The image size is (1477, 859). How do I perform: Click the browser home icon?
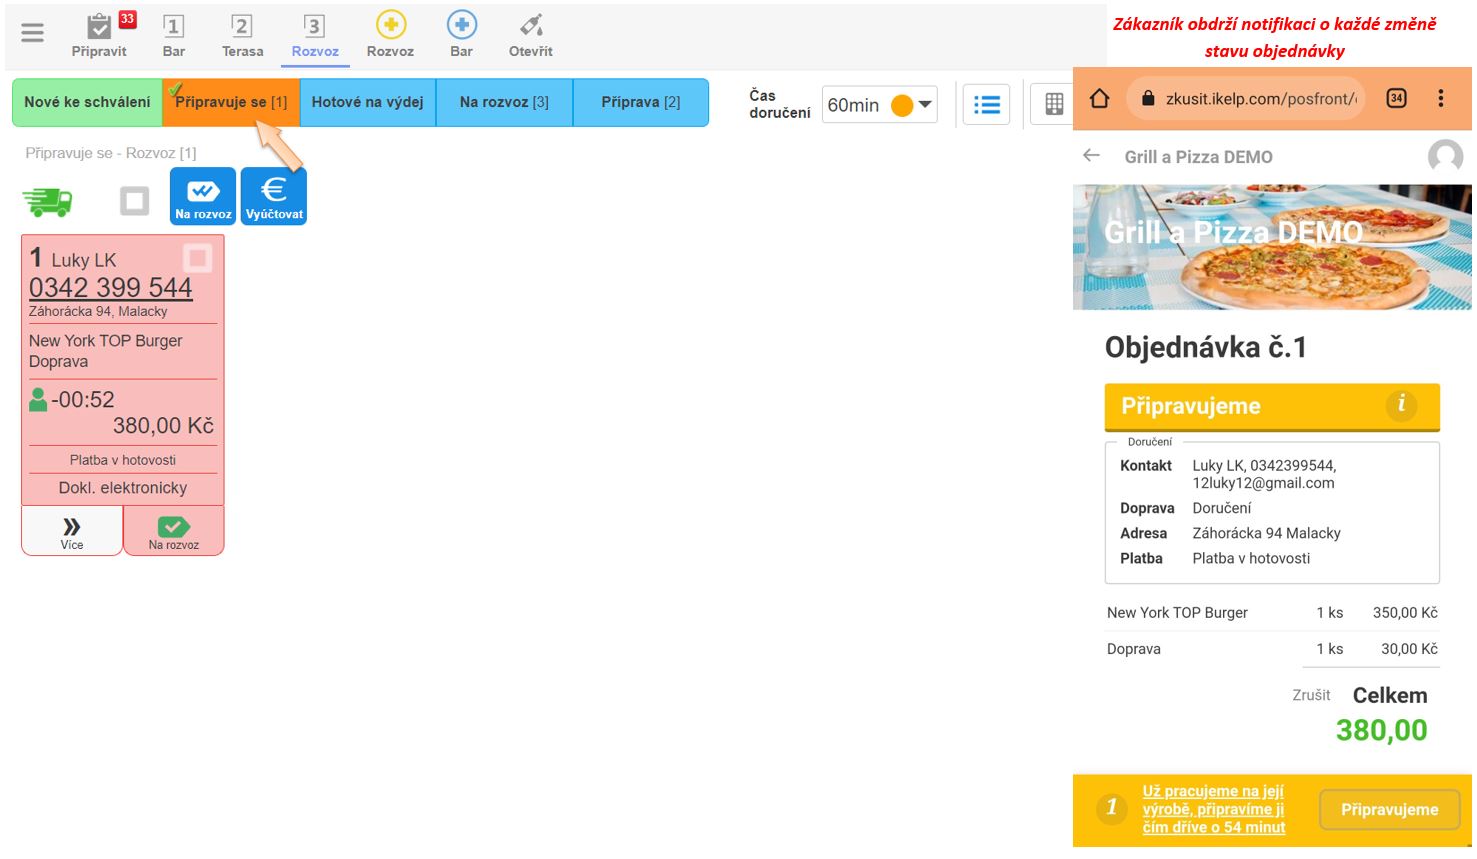1100,98
